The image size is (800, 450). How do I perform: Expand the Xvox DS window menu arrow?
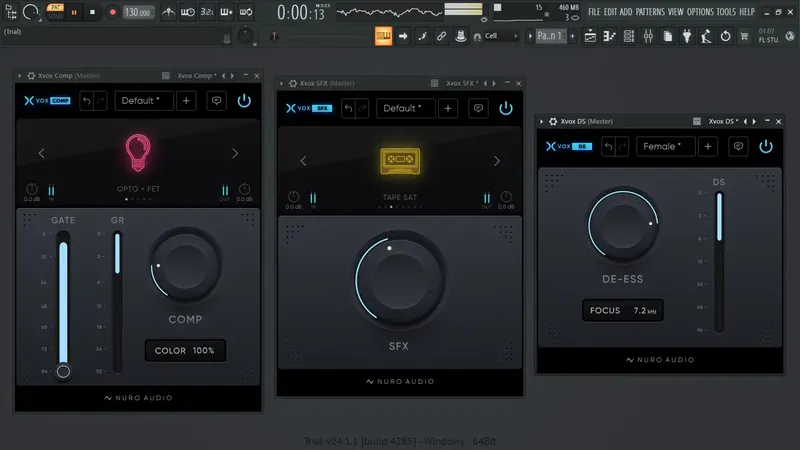pyautogui.click(x=541, y=121)
